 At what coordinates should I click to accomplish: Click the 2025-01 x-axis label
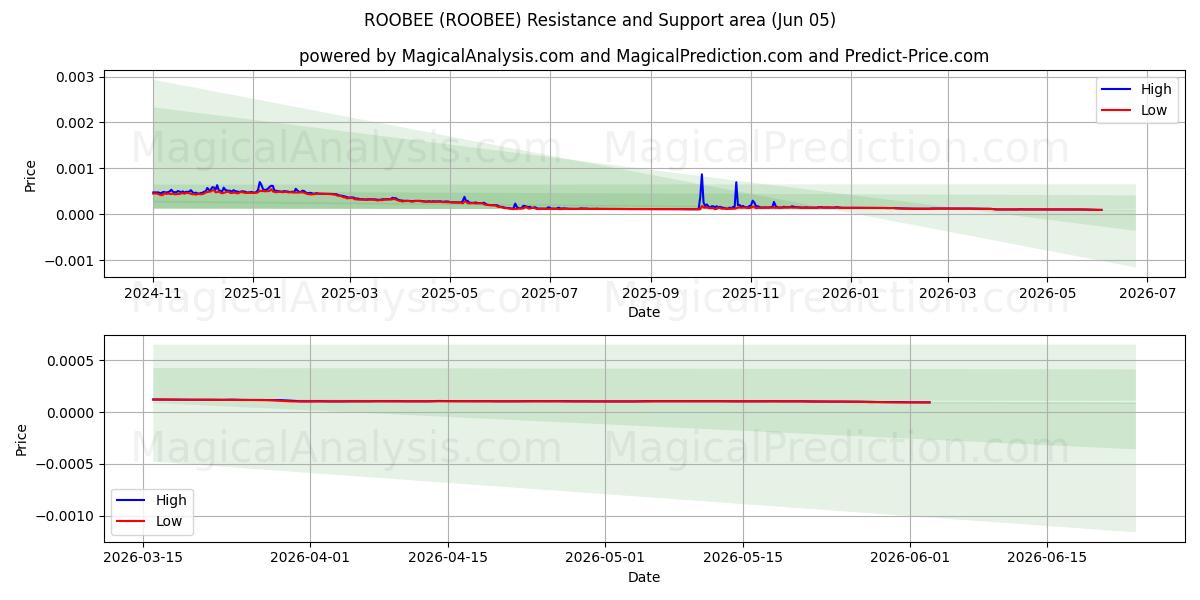click(x=252, y=294)
